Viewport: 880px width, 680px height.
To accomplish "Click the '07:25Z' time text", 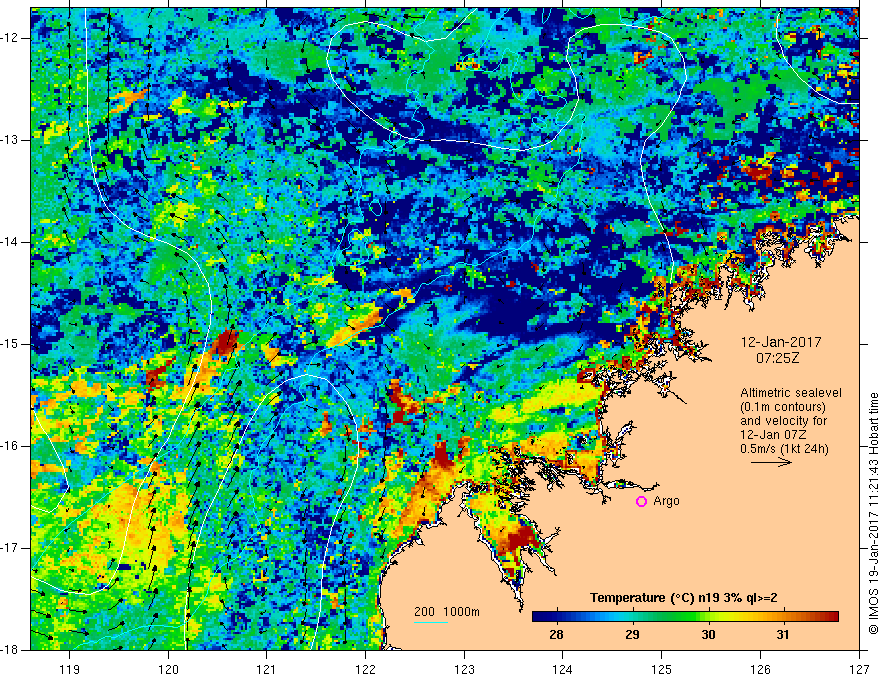I will pos(777,358).
